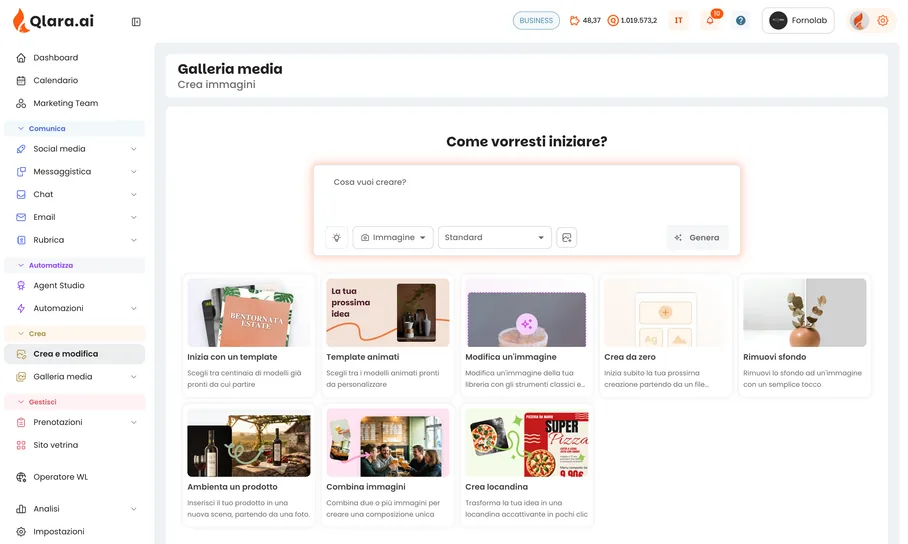Click the Rimuovi sfondo vase thumbnail

click(804, 312)
